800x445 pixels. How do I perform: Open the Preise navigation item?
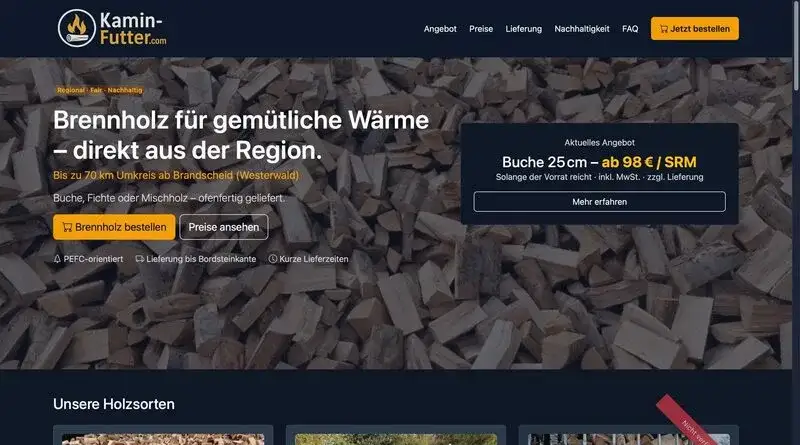point(481,29)
